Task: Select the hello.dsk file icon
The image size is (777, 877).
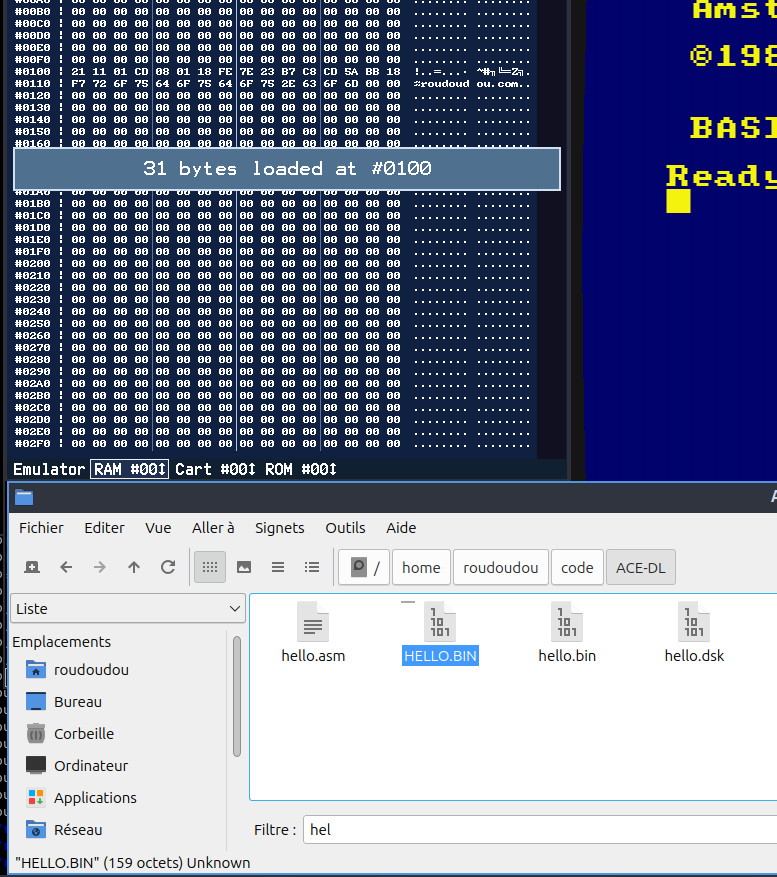Action: 694,623
